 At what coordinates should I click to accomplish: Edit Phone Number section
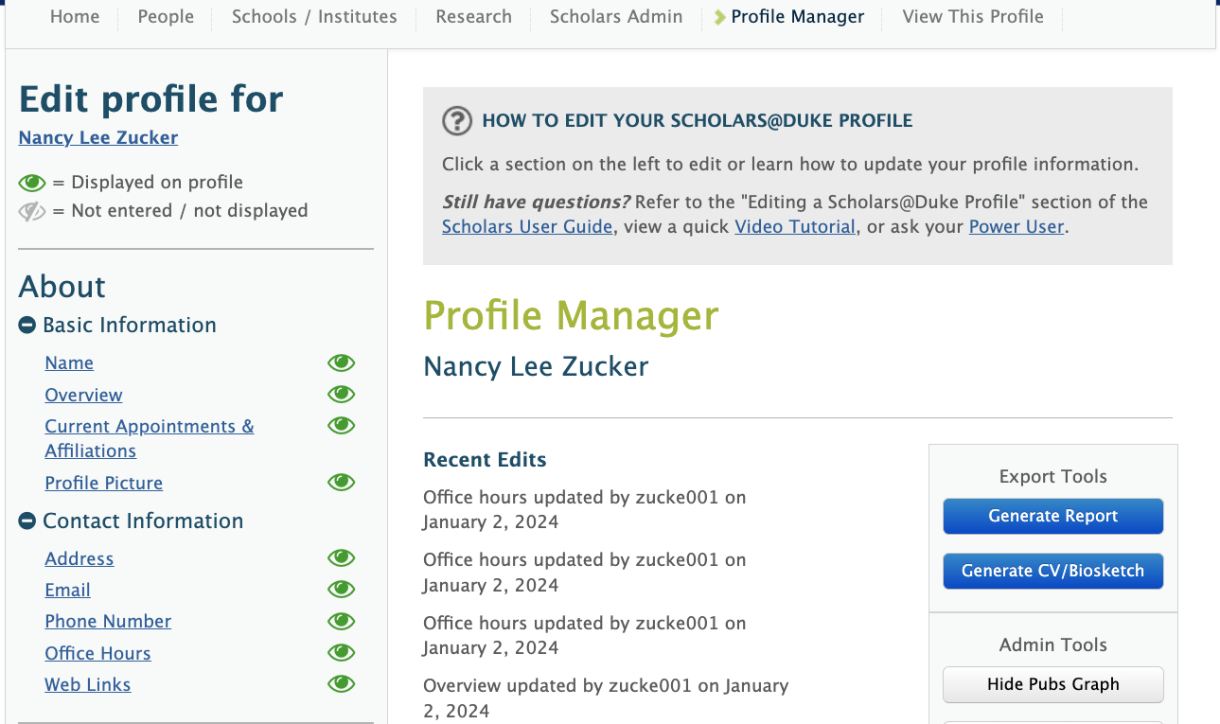[x=108, y=621]
